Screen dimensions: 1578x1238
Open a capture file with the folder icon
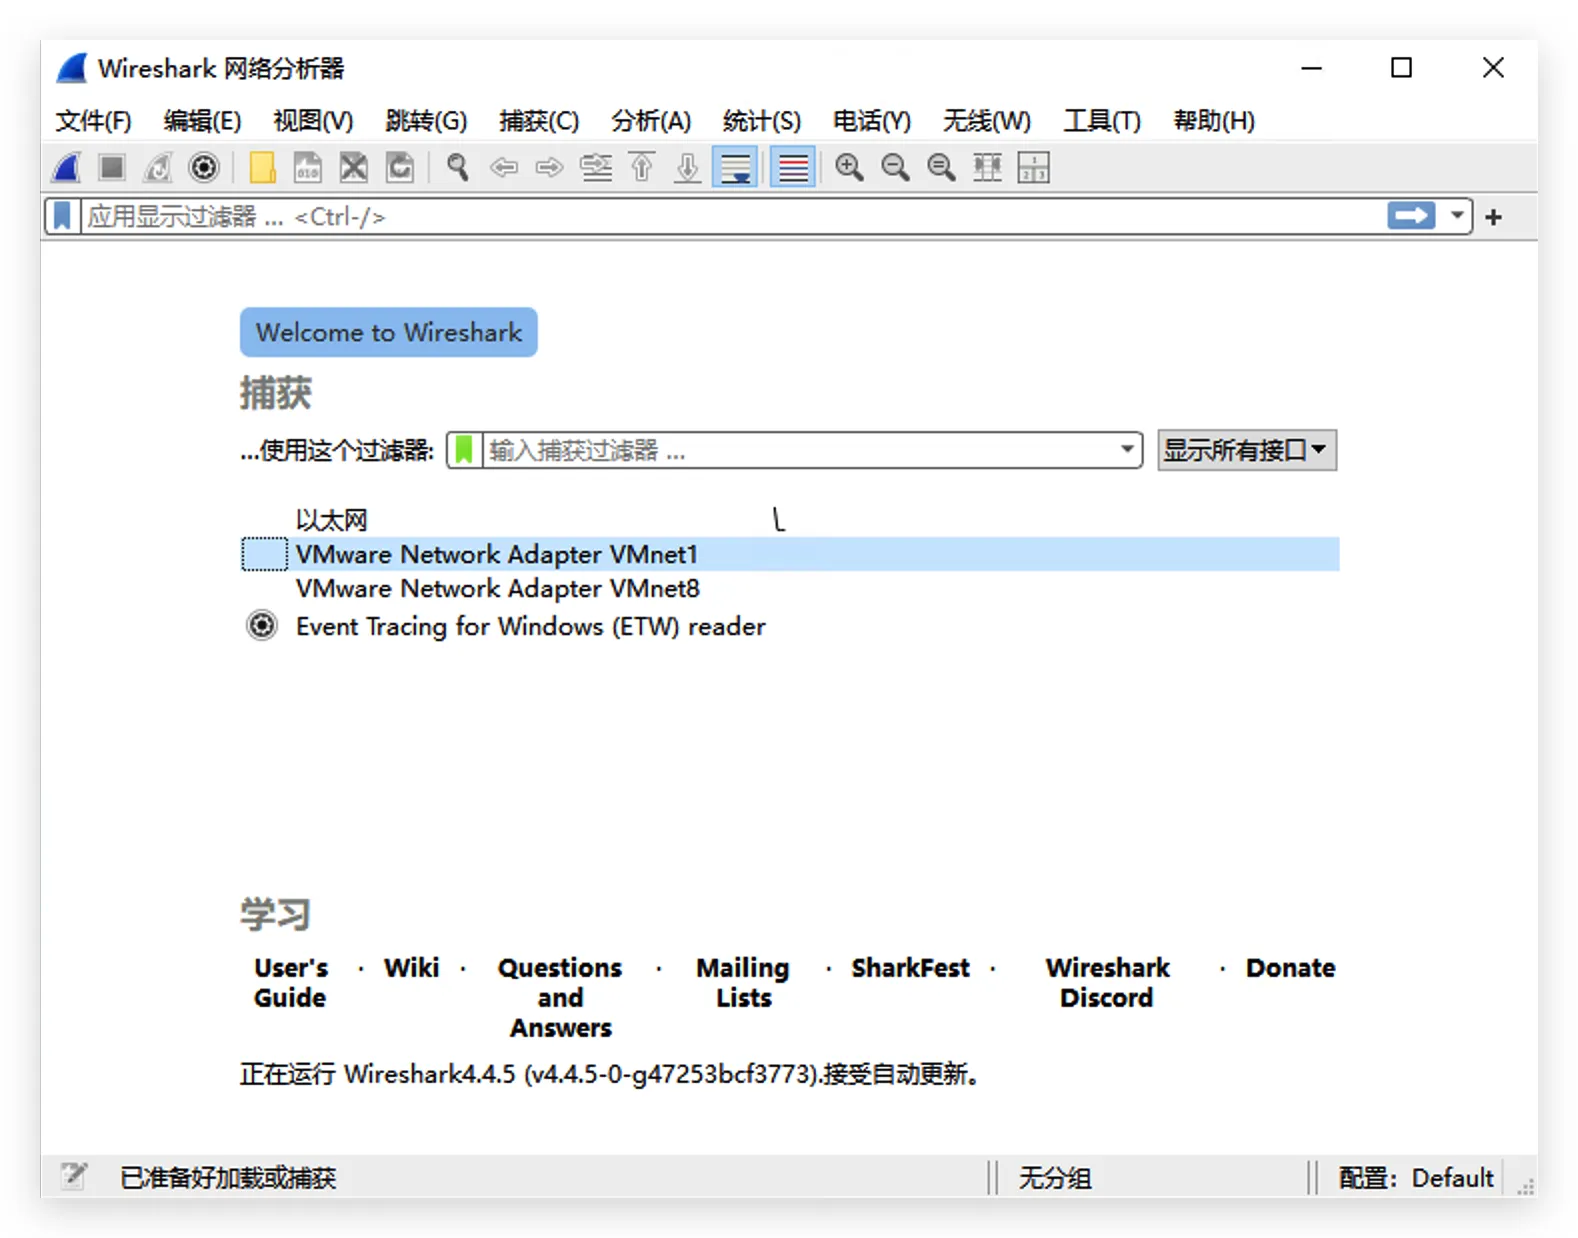[x=262, y=167]
